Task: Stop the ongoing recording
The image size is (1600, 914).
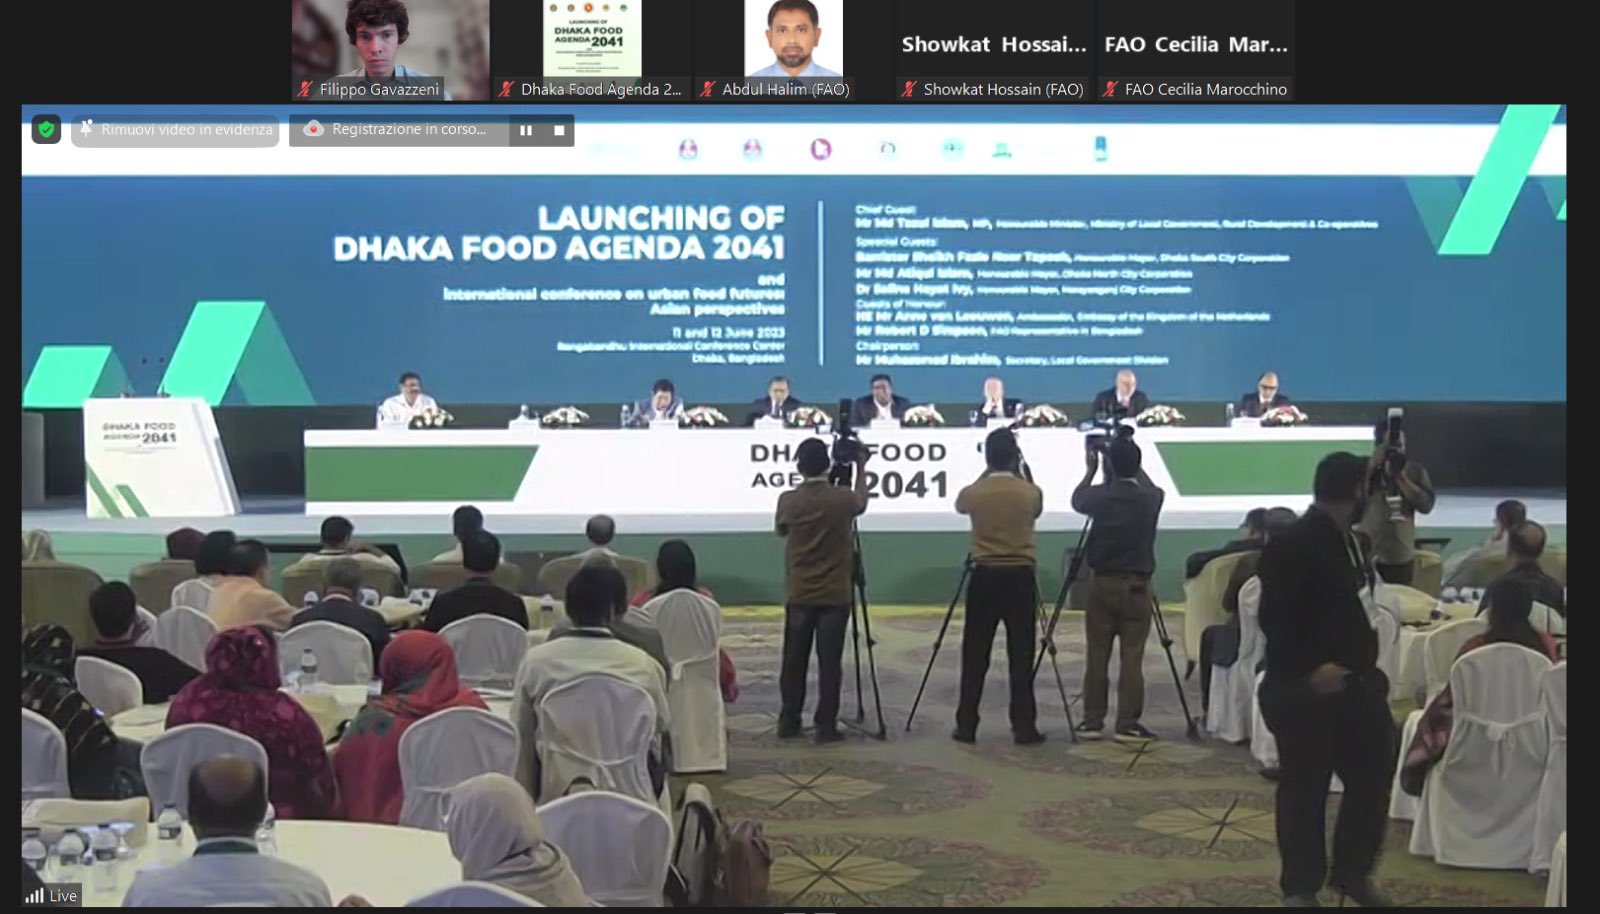Action: (x=559, y=130)
